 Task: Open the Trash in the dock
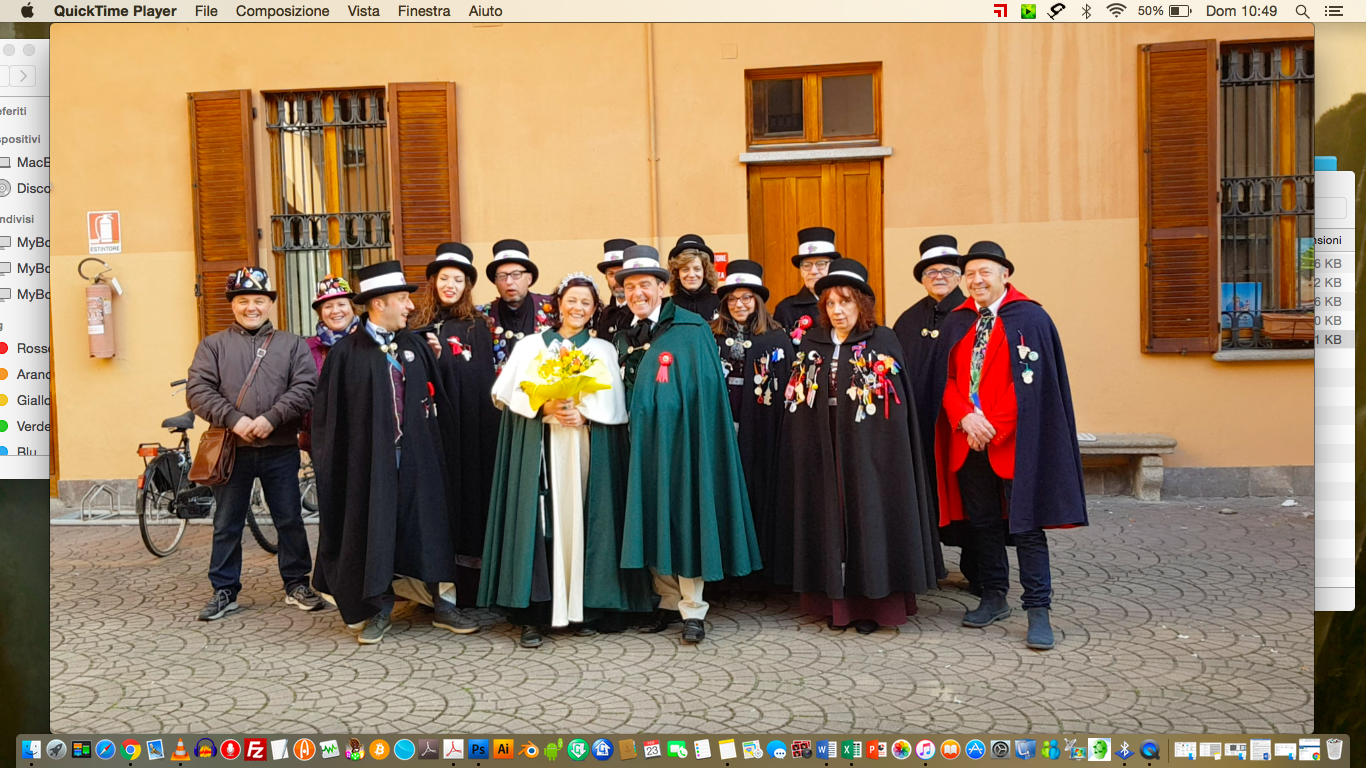[1334, 749]
